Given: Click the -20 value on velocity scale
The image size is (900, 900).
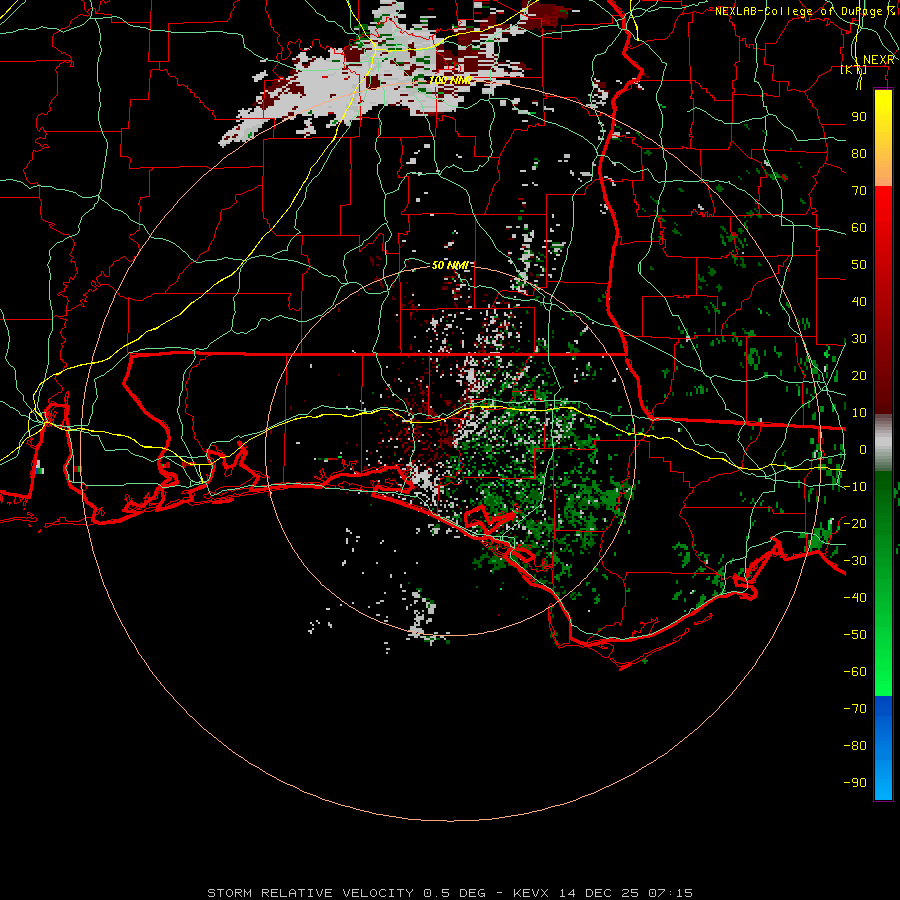Looking at the screenshot, I should (x=855, y=523).
